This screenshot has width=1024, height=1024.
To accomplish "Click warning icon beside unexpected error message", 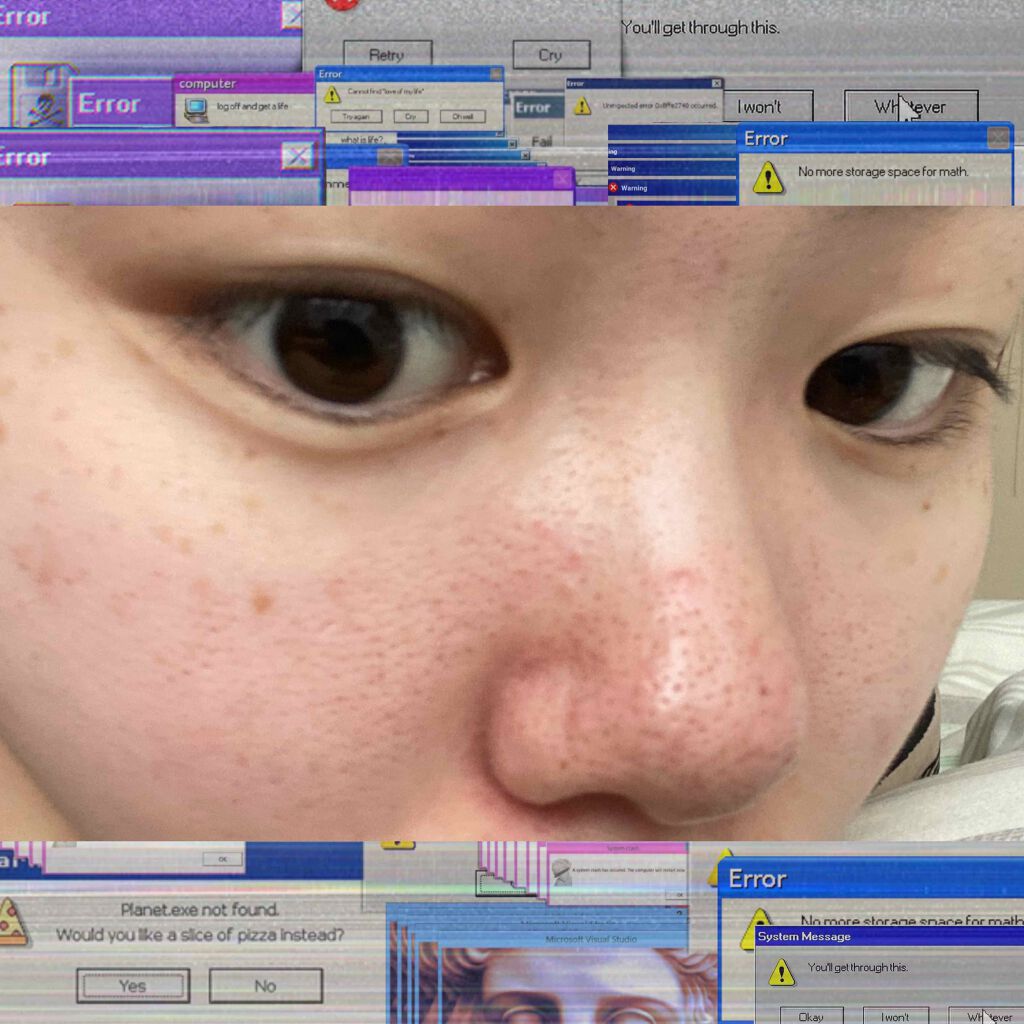I will tap(582, 106).
